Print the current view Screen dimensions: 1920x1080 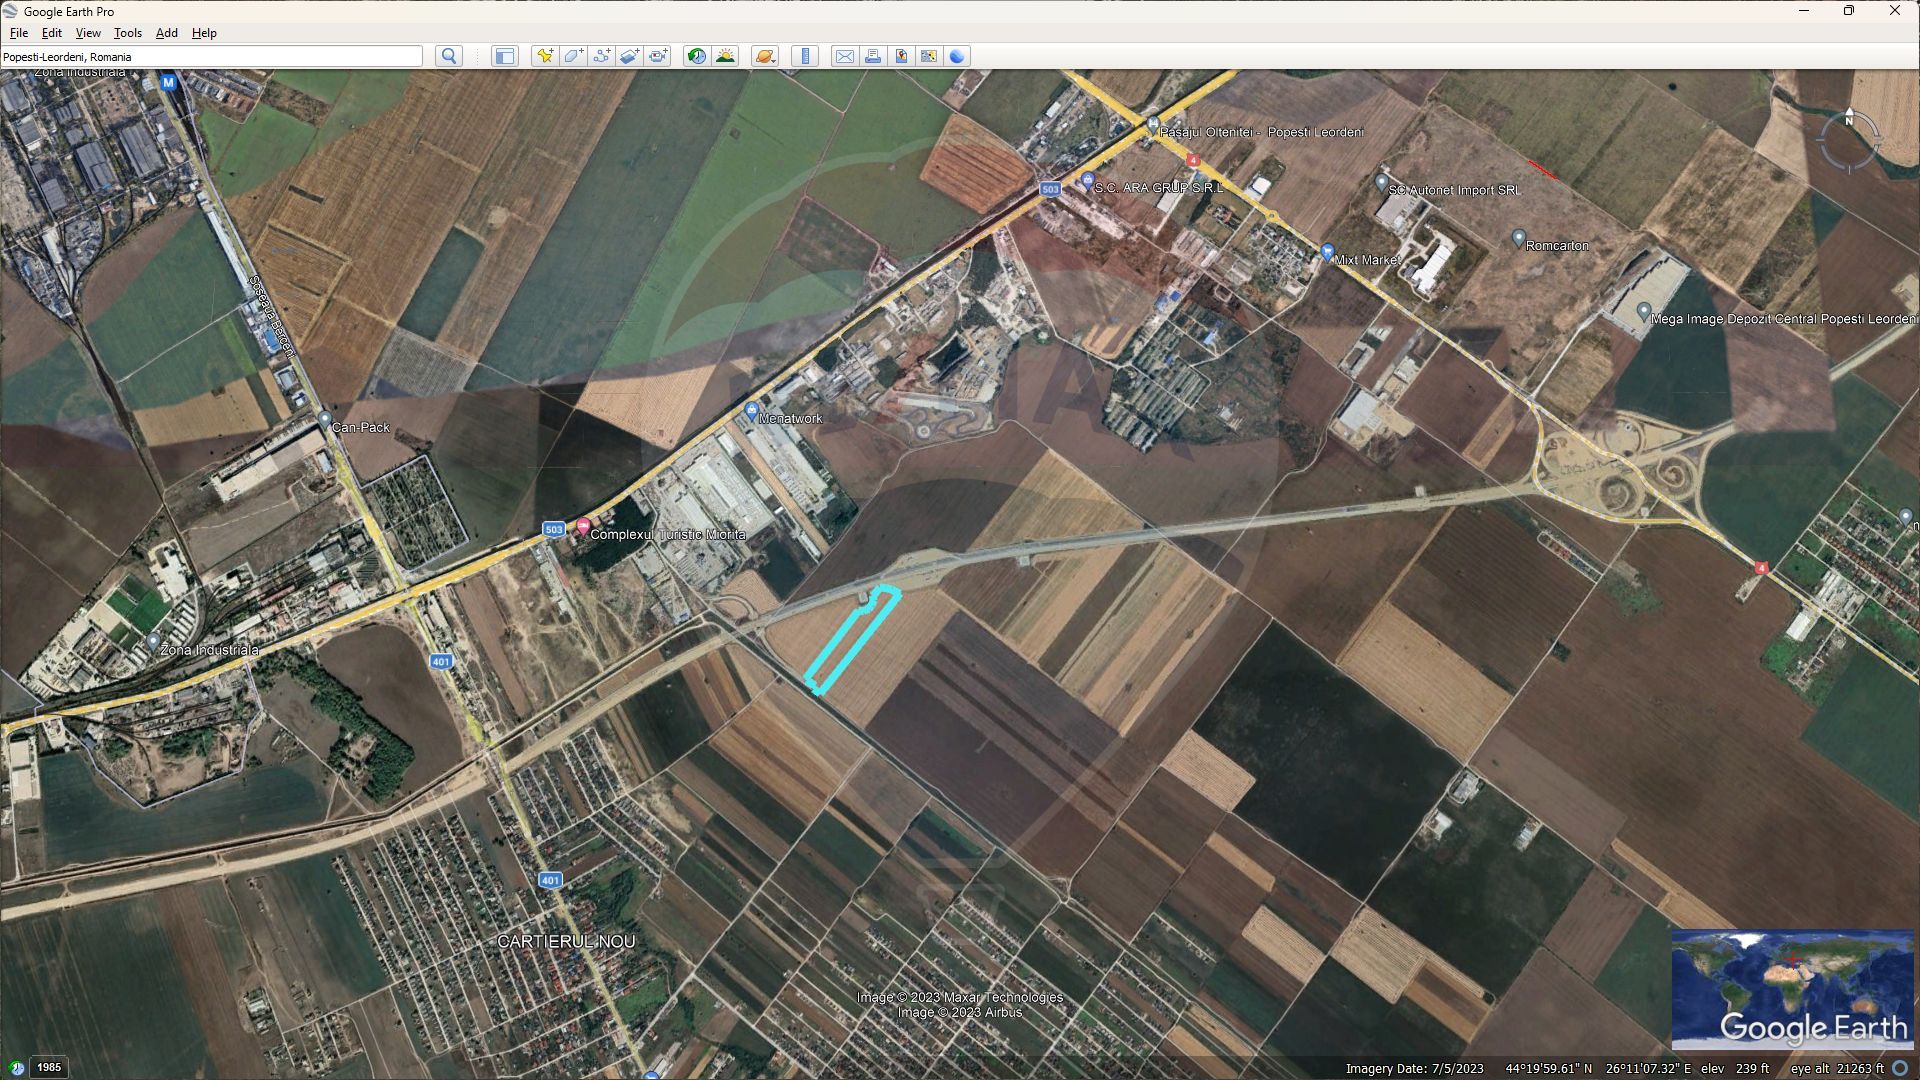(873, 56)
